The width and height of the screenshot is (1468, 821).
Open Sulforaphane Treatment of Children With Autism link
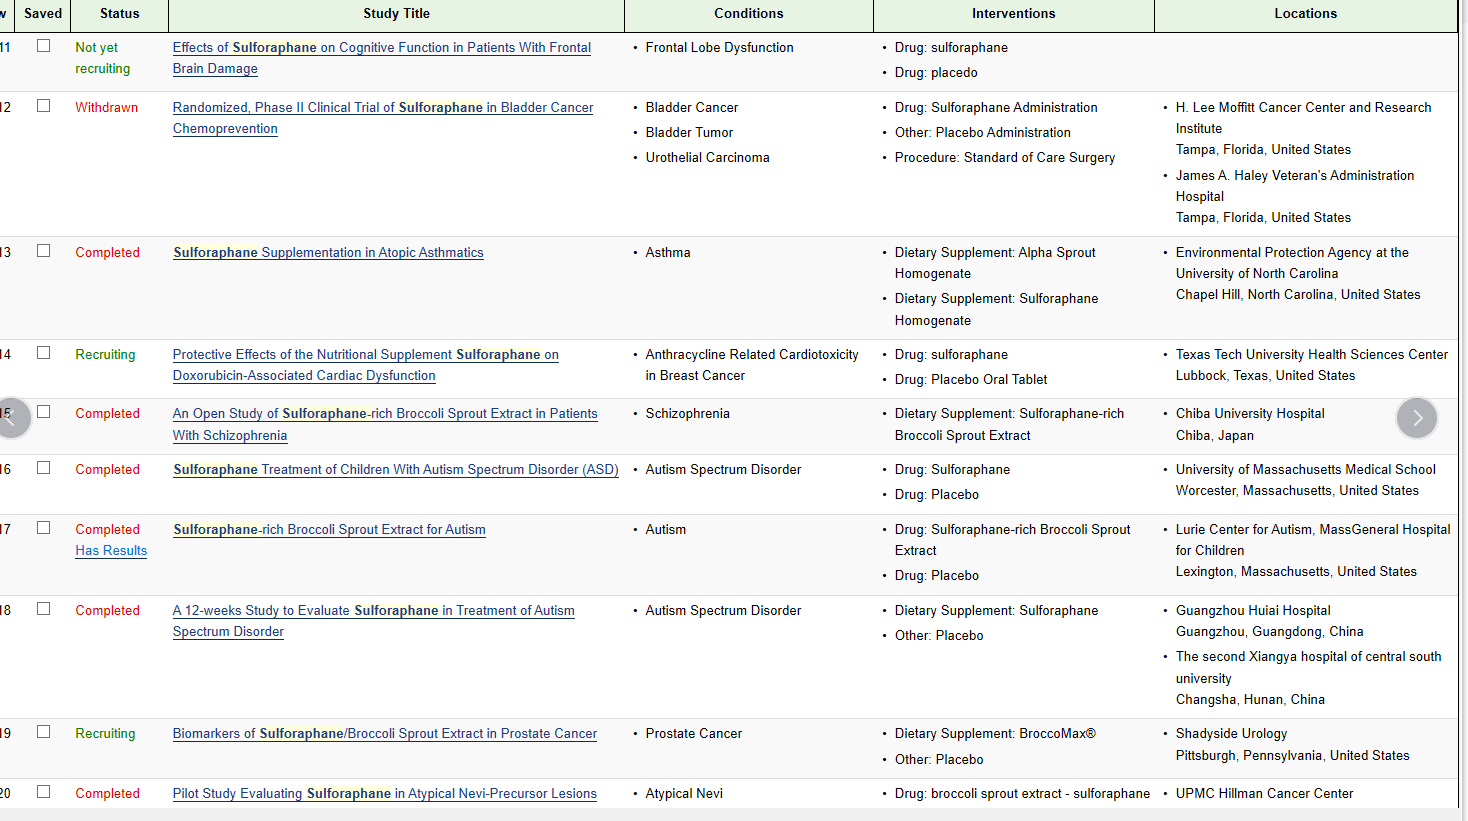395,470
